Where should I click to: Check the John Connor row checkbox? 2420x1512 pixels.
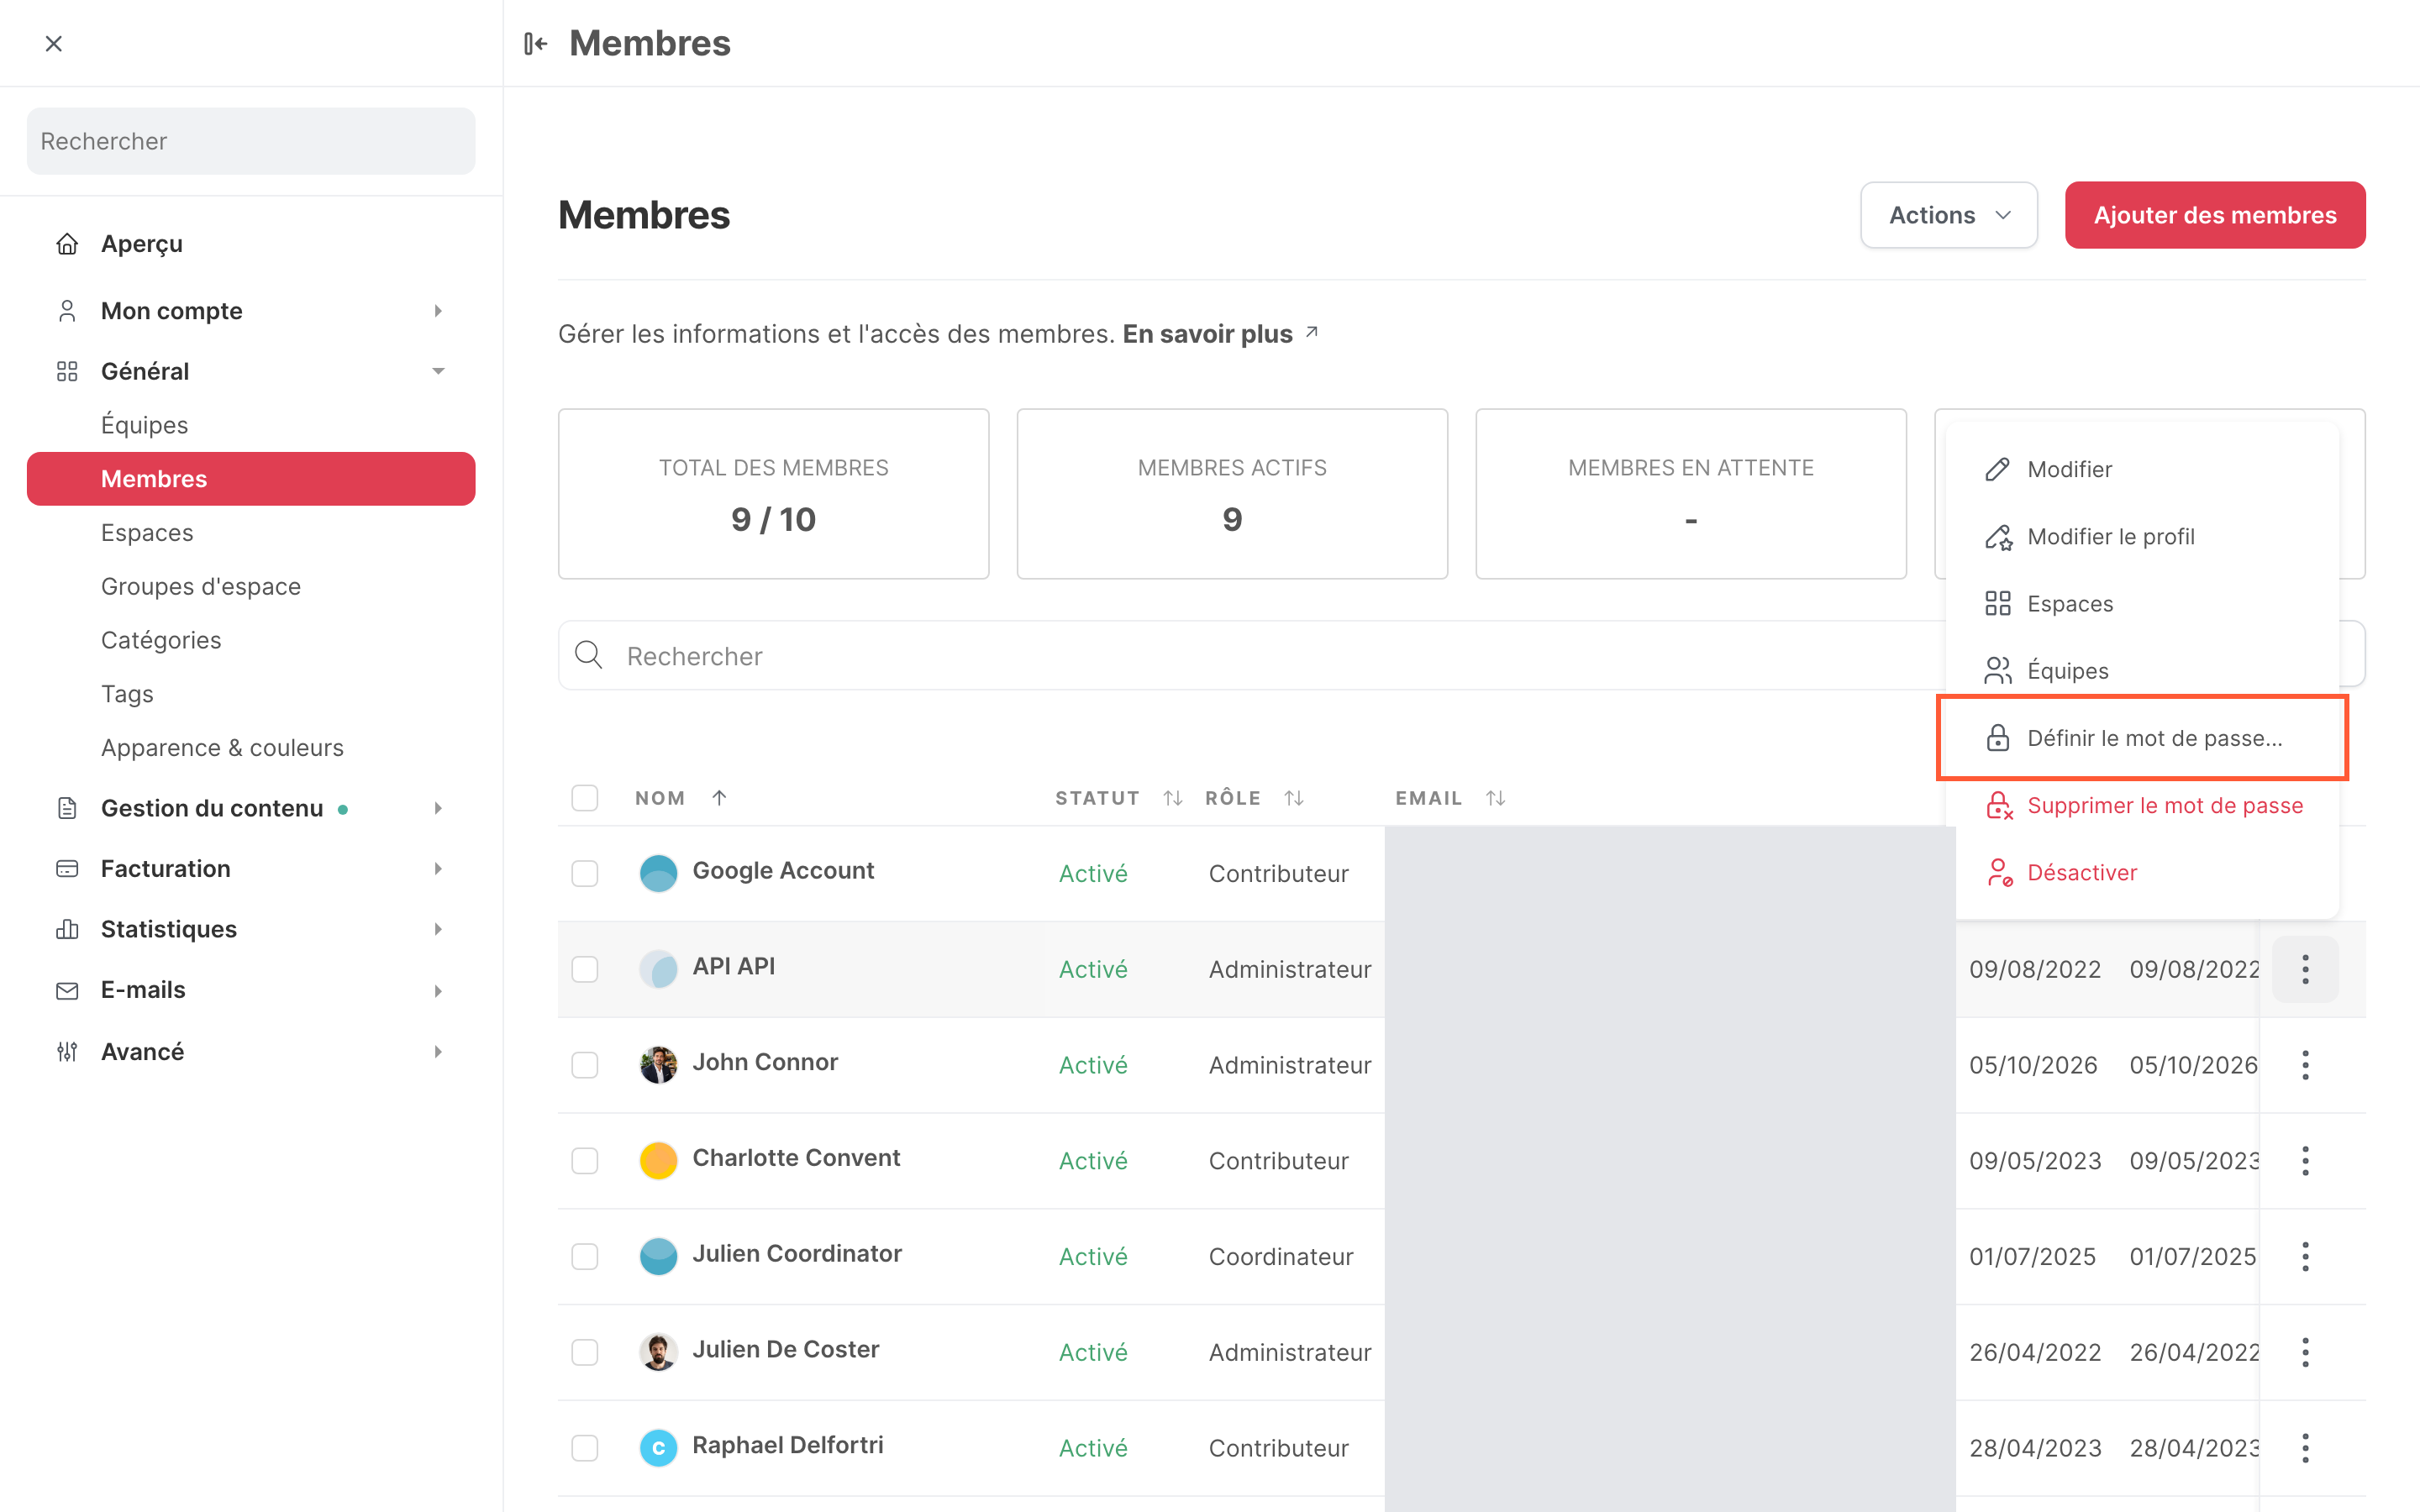pos(585,1065)
